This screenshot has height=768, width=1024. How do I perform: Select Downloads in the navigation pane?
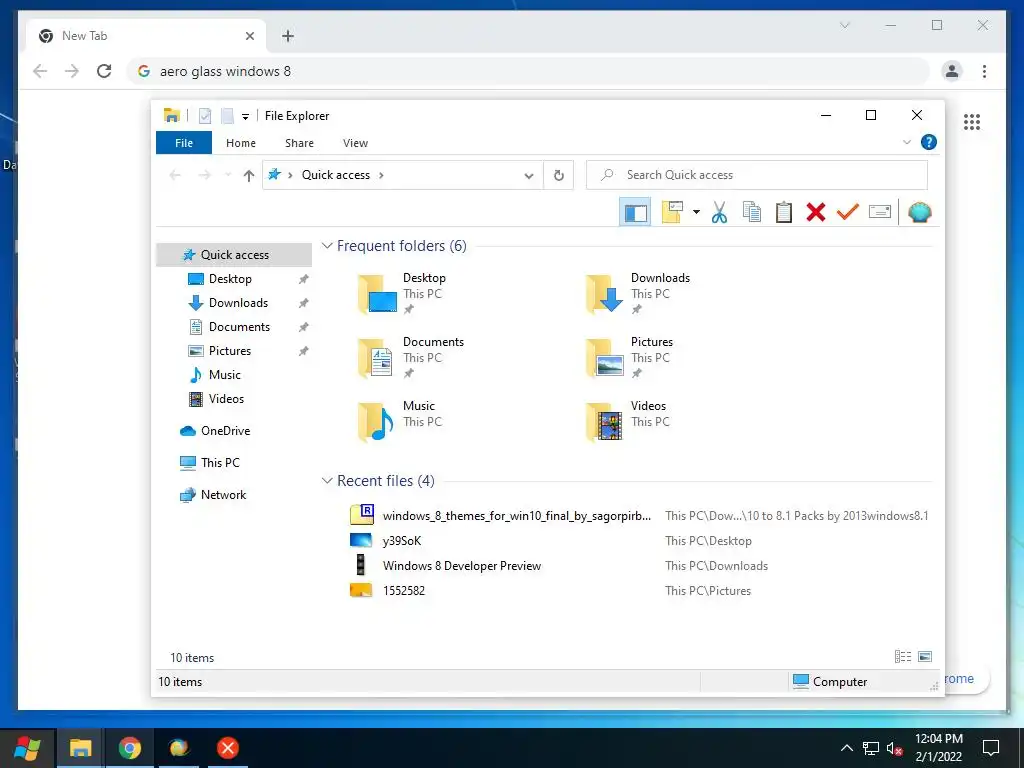(x=238, y=303)
